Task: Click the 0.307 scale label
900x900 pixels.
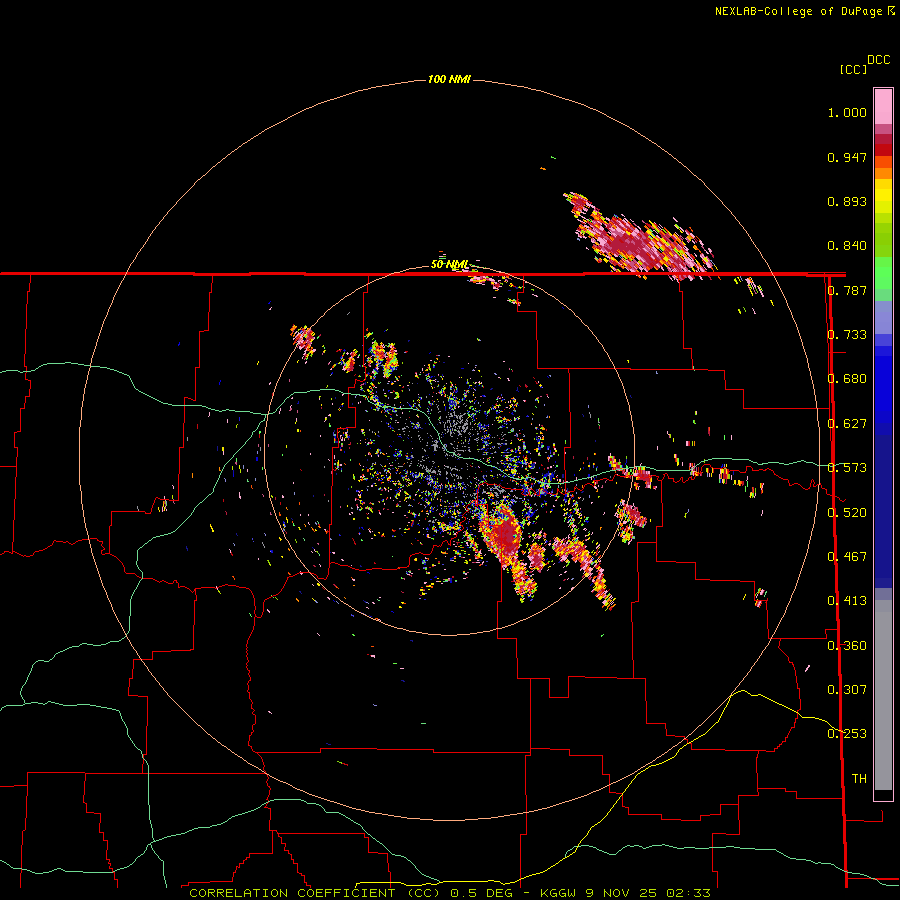Action: 847,690
